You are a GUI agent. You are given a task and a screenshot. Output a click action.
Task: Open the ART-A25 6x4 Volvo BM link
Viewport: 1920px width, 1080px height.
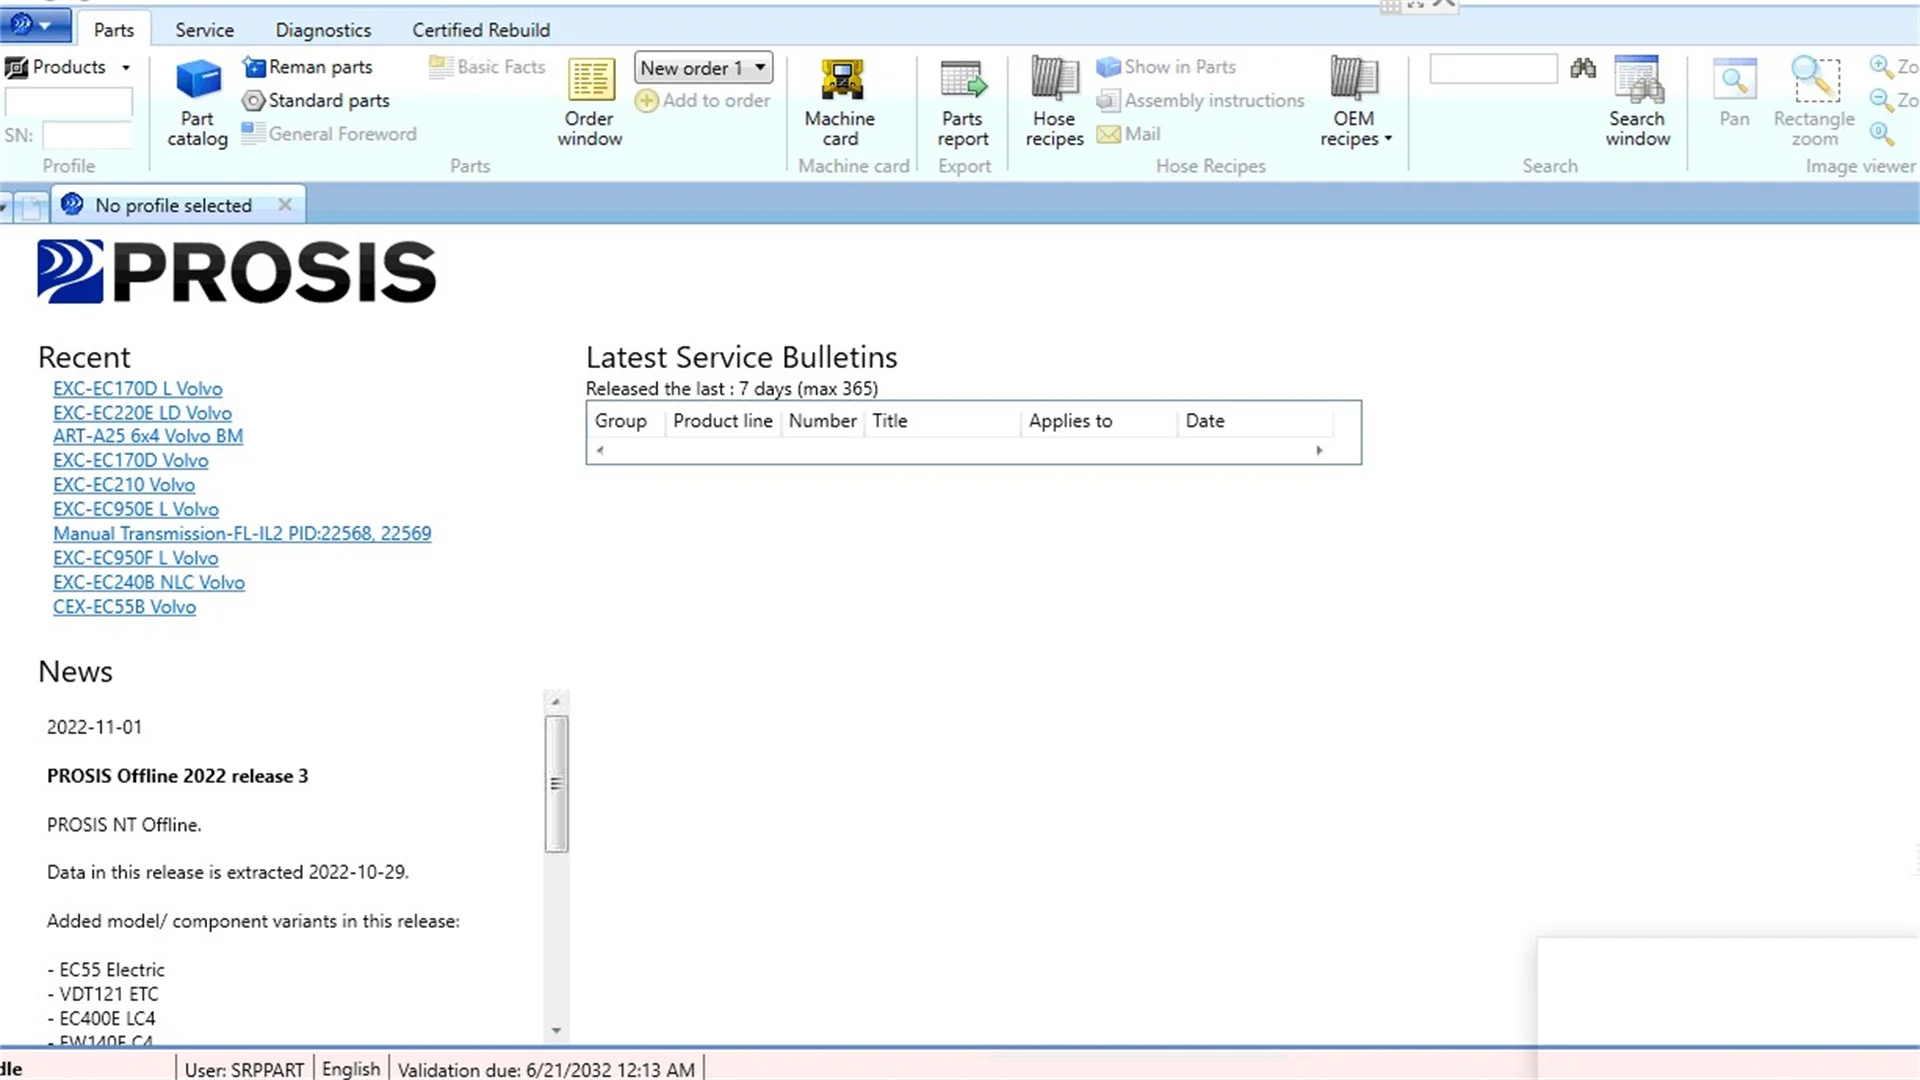pos(148,436)
